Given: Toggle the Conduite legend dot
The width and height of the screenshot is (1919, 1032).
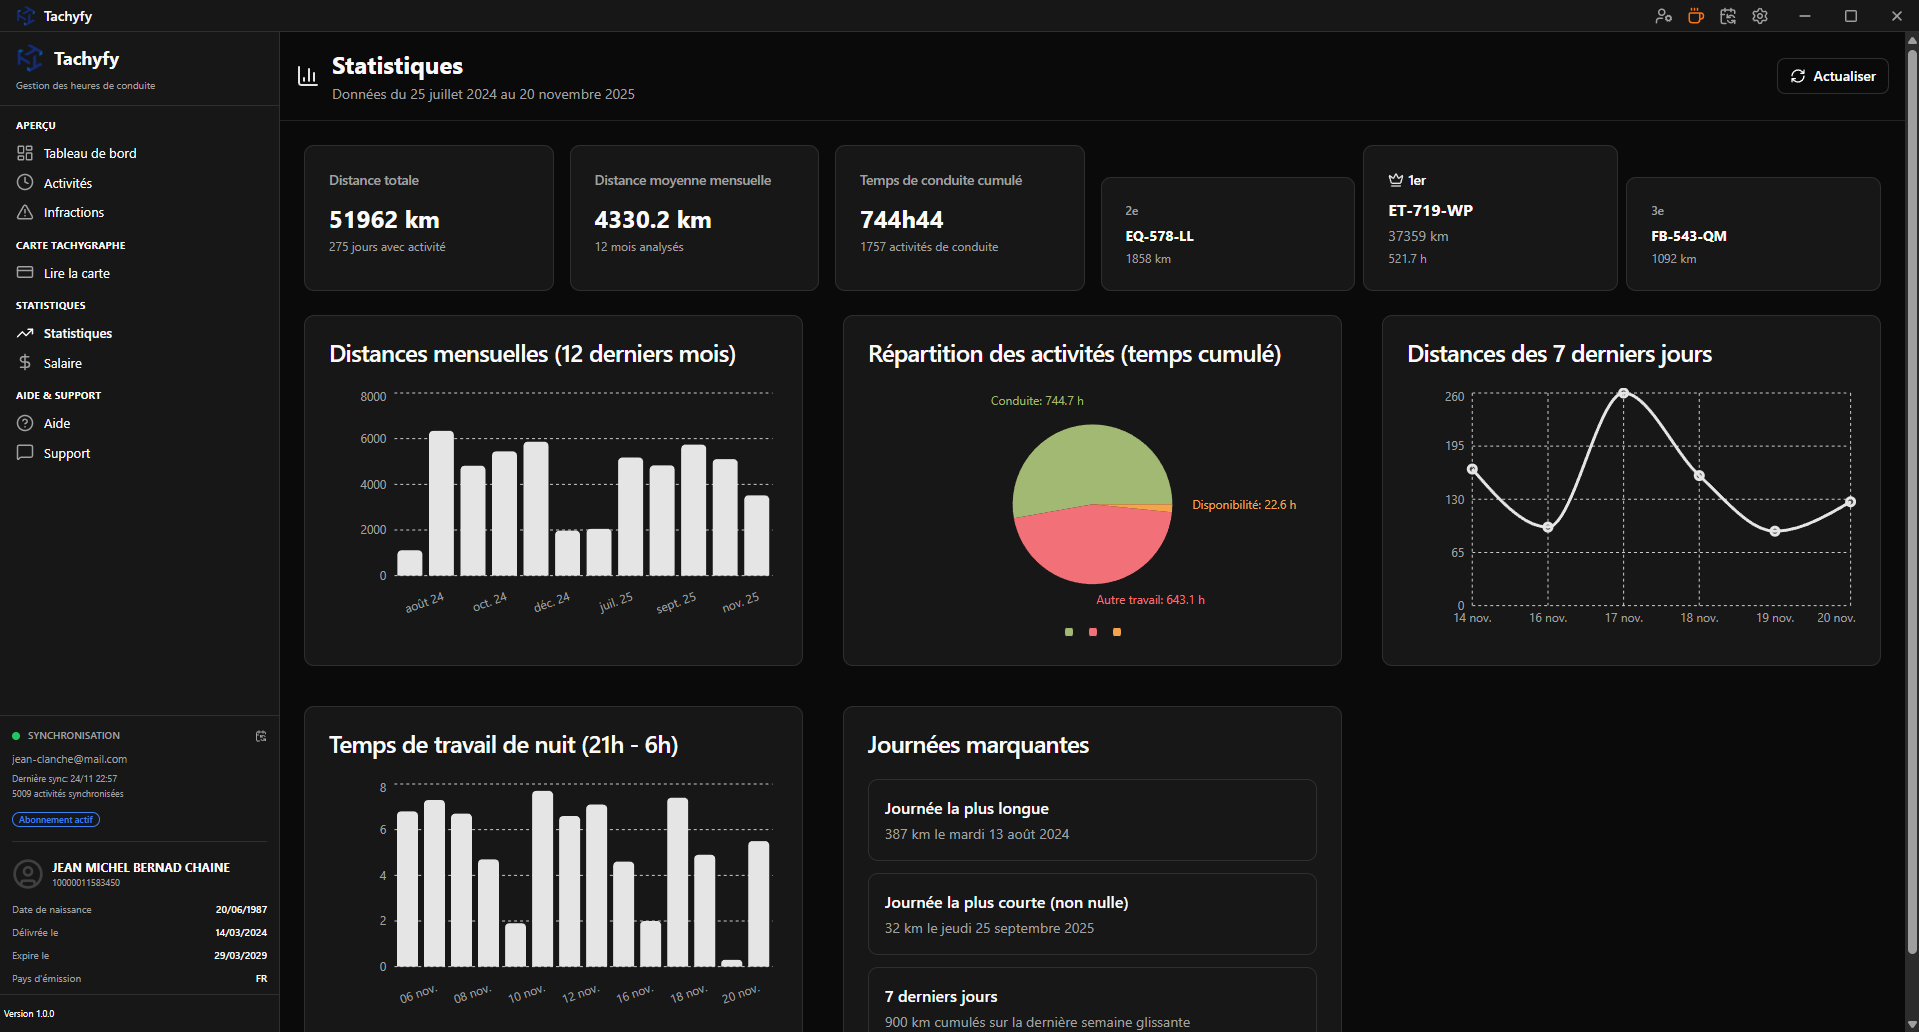Looking at the screenshot, I should pos(1067,632).
